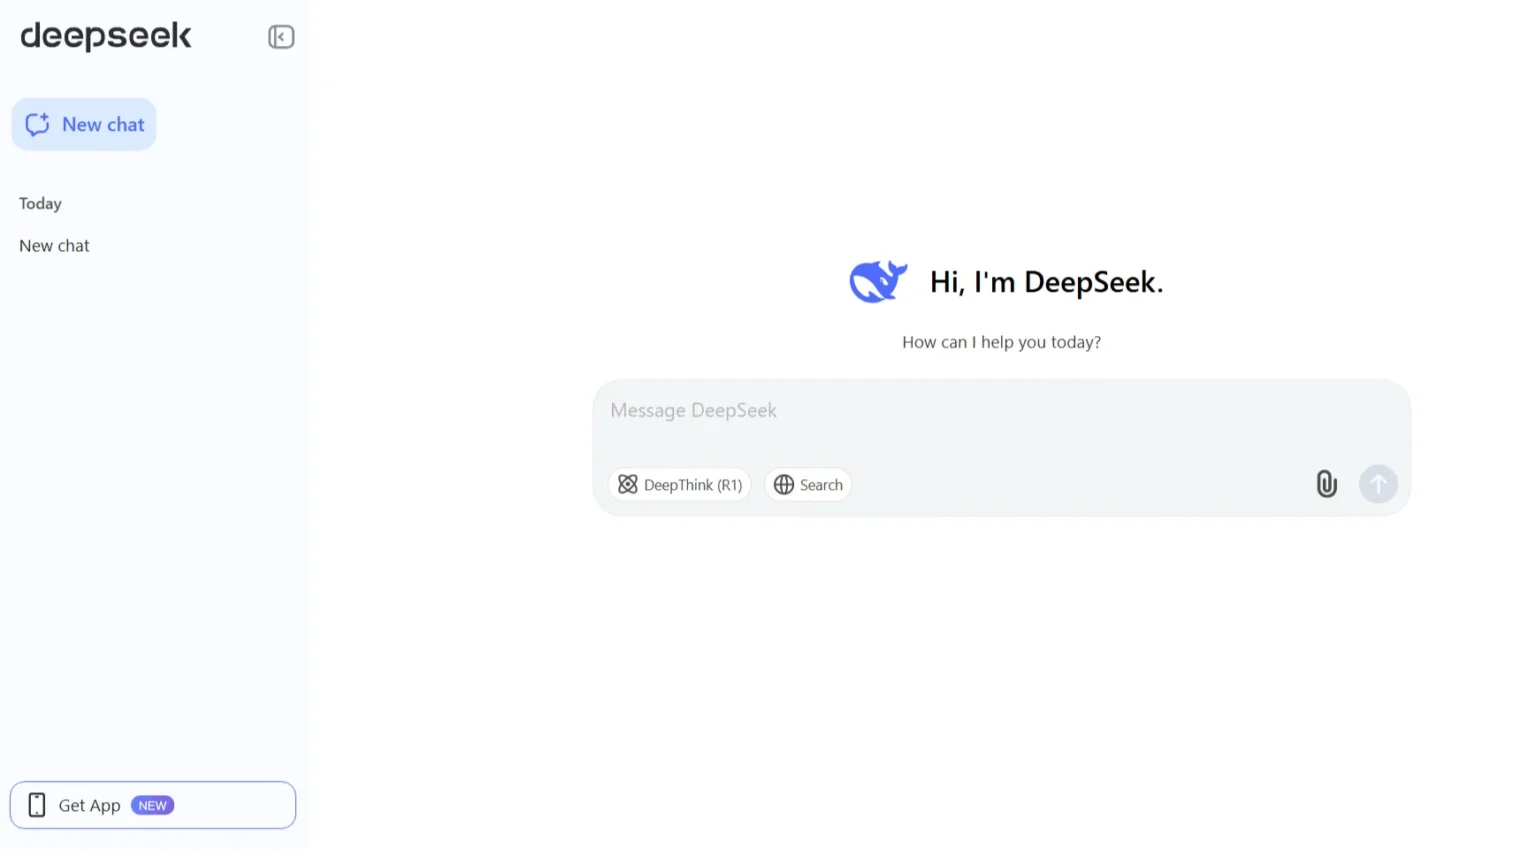The width and height of the screenshot is (1536, 849).
Task: Click the chat-bubble icon on New chat button
Action: (x=37, y=124)
